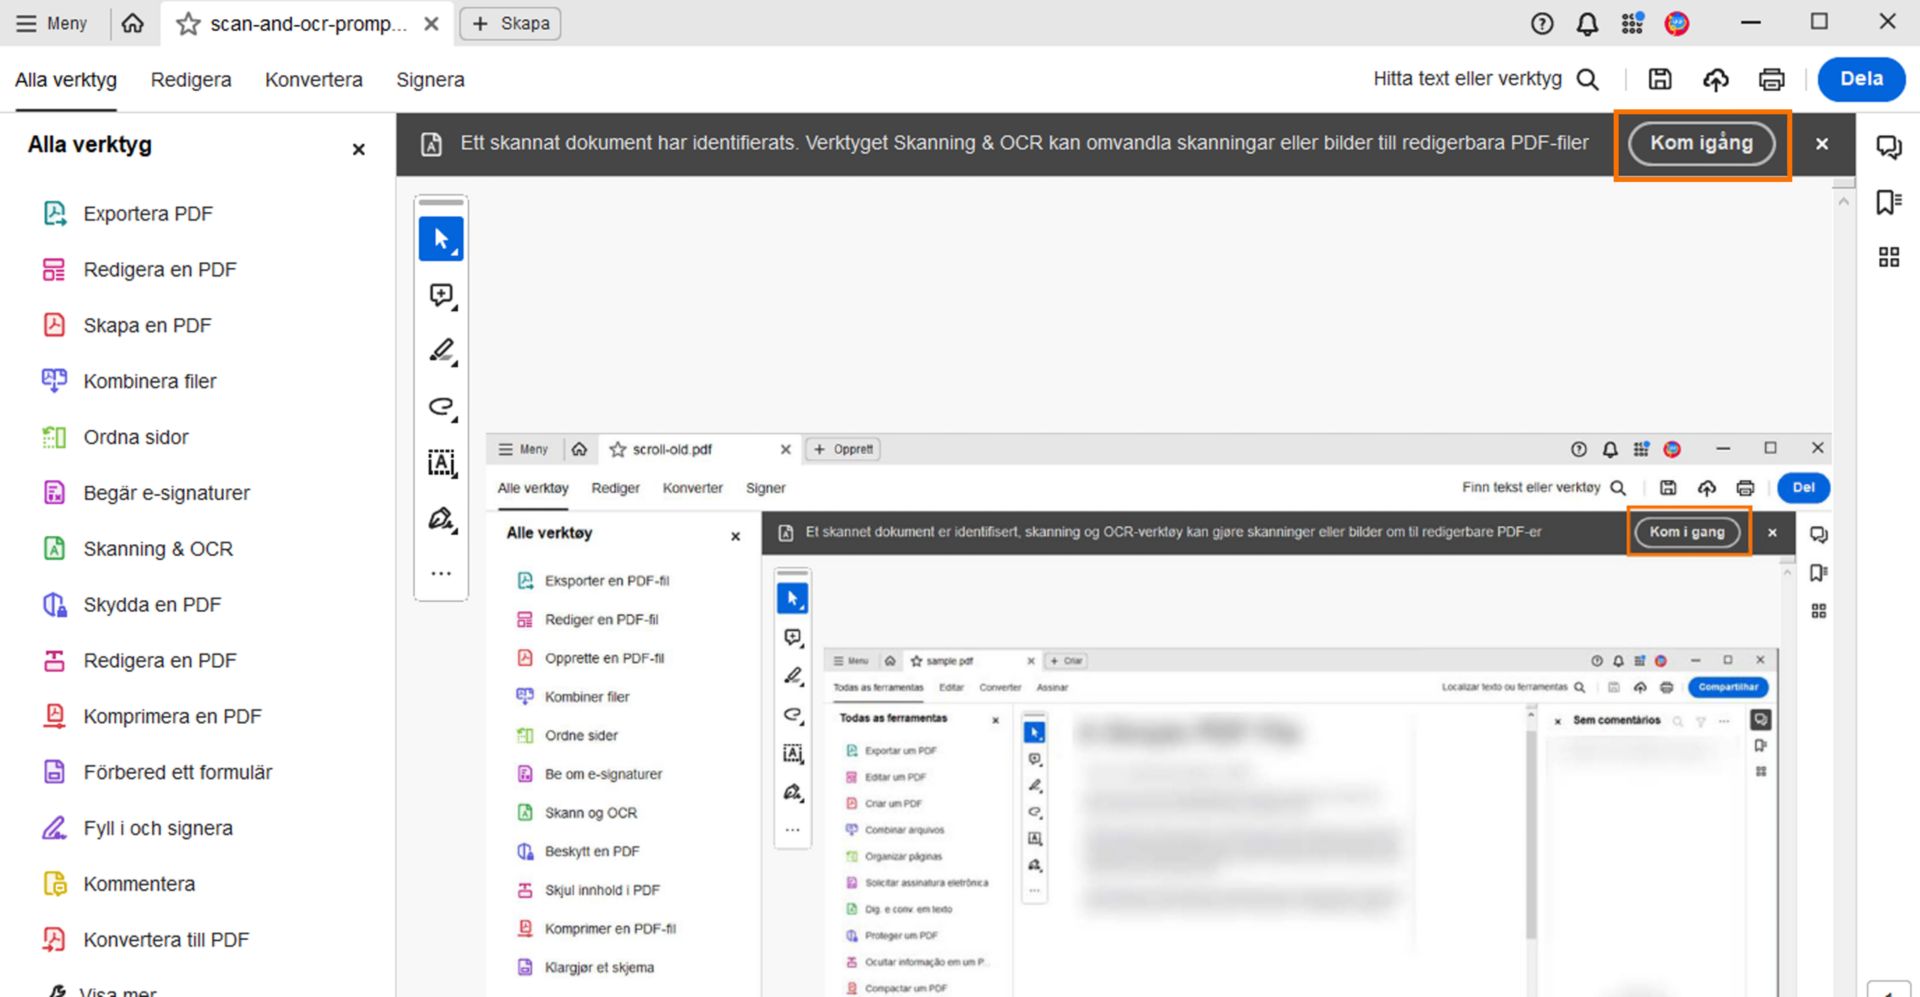Open the apps grid launcher icon
The image size is (1920, 997).
click(x=1632, y=23)
